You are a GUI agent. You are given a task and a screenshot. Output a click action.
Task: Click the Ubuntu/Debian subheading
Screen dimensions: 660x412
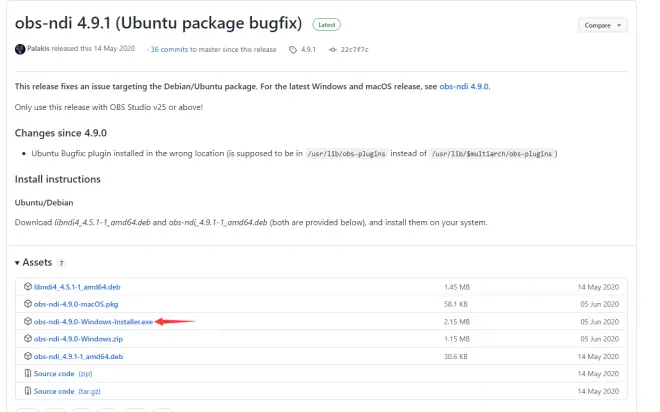(x=44, y=203)
